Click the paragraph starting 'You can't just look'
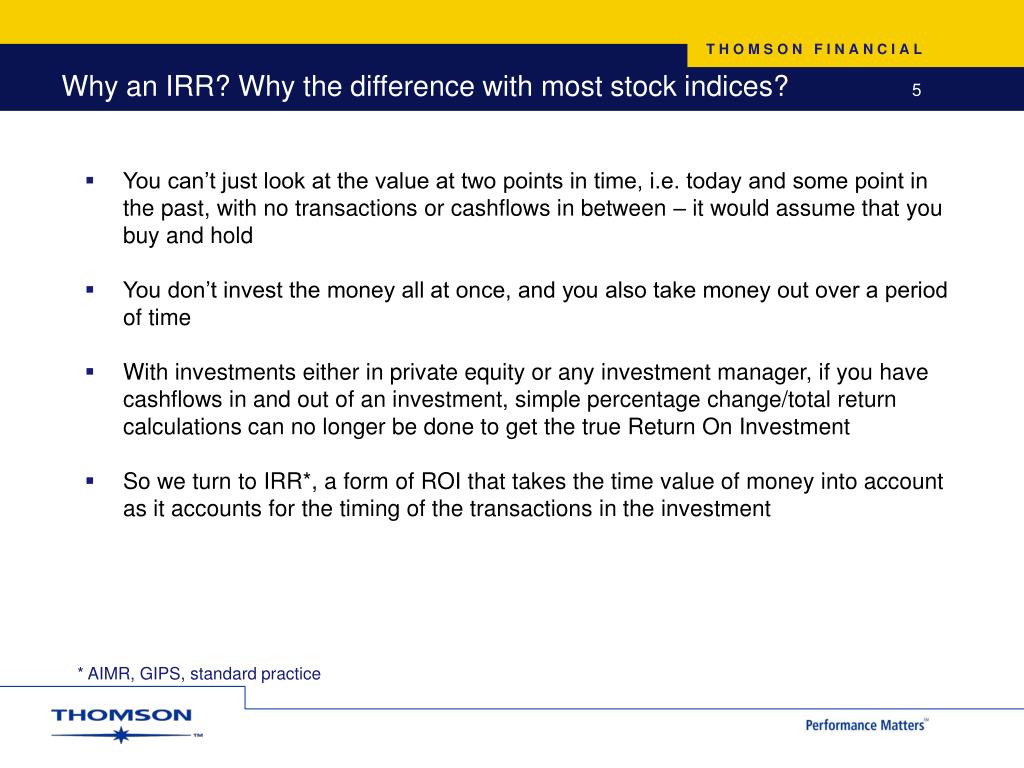This screenshot has height=768, width=1024. pos(532,208)
